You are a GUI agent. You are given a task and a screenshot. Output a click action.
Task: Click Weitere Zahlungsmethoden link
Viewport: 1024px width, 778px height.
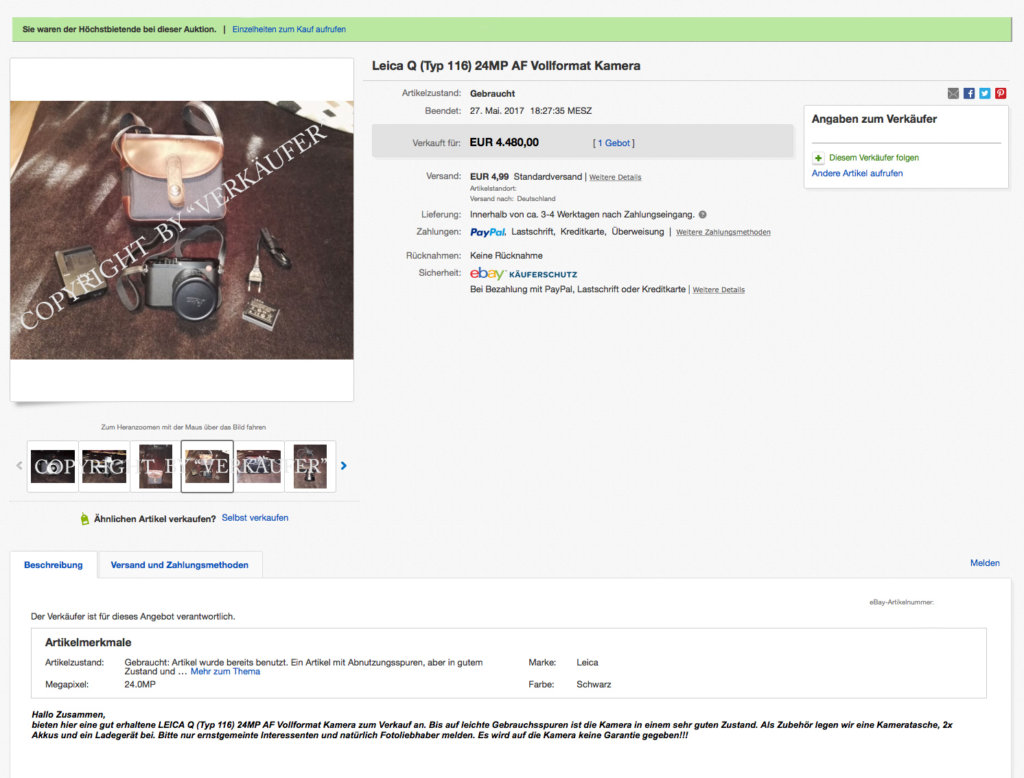pos(723,232)
